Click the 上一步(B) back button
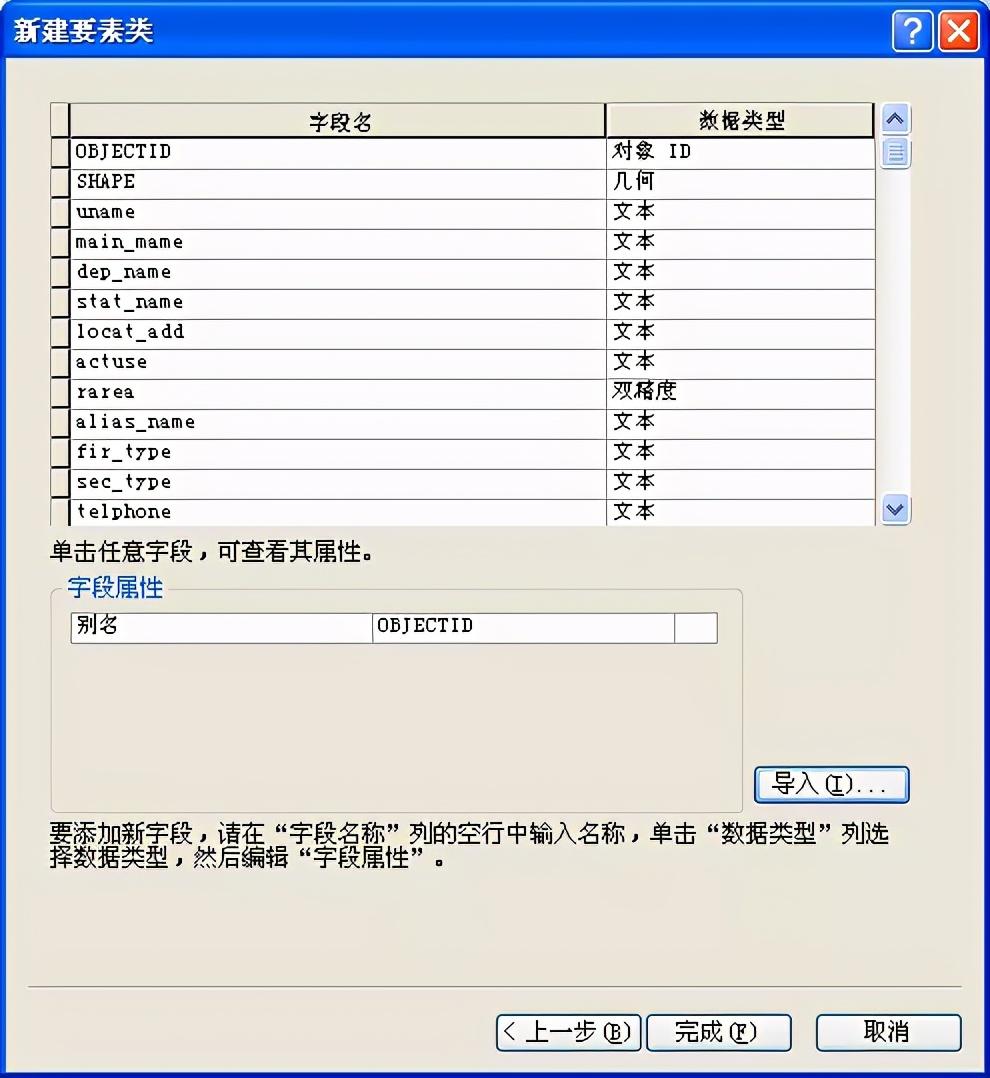The width and height of the screenshot is (990, 1078). pyautogui.click(x=569, y=1033)
